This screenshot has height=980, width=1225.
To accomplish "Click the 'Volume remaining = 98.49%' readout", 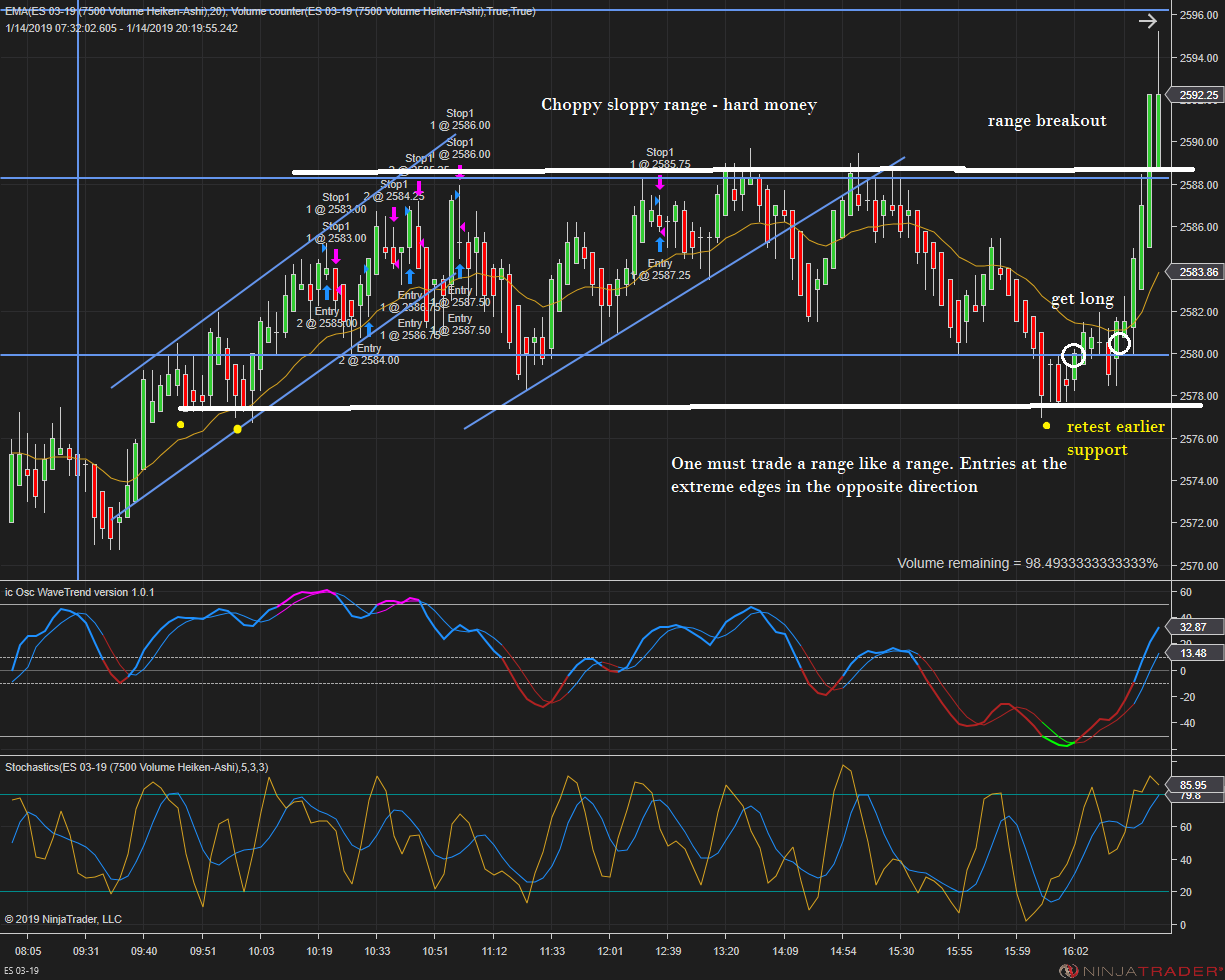I will pos(1027,563).
